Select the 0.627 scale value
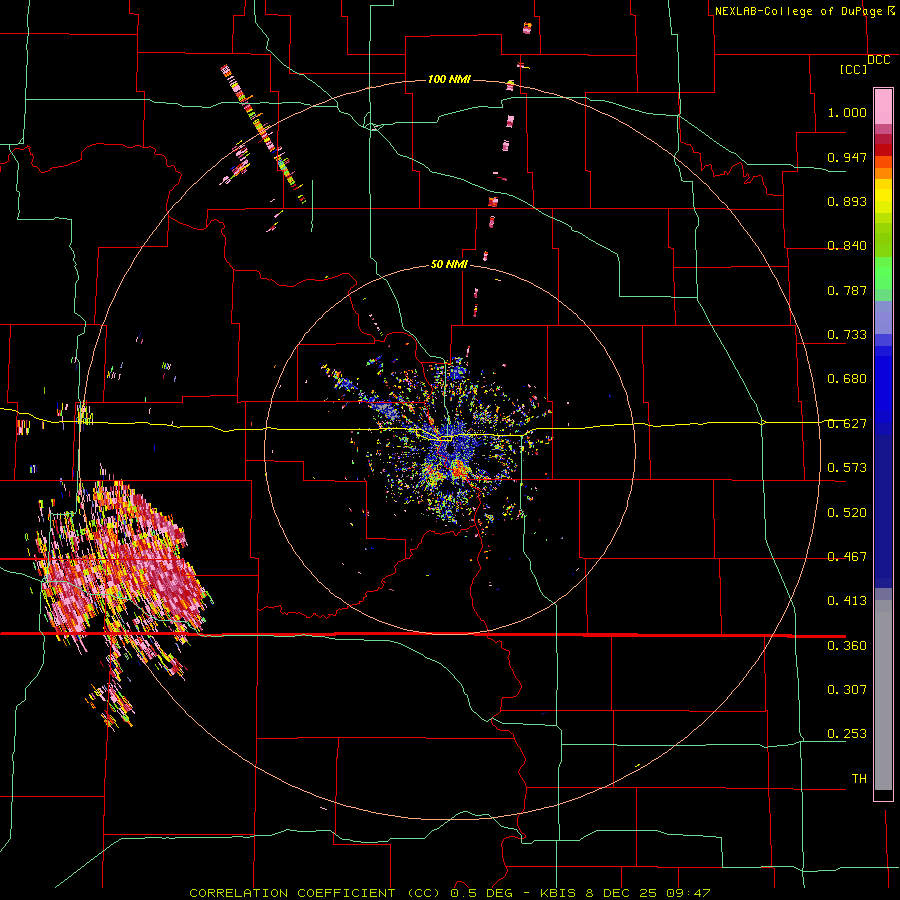 847,424
